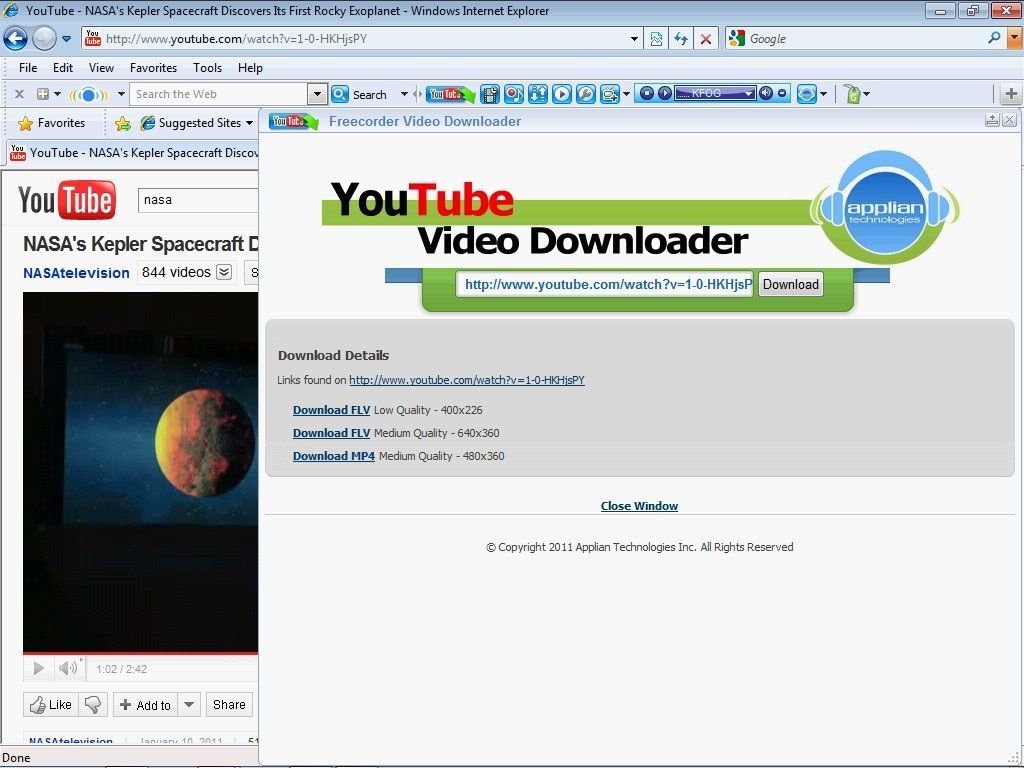
Task: Open the View menu
Action: 101,68
